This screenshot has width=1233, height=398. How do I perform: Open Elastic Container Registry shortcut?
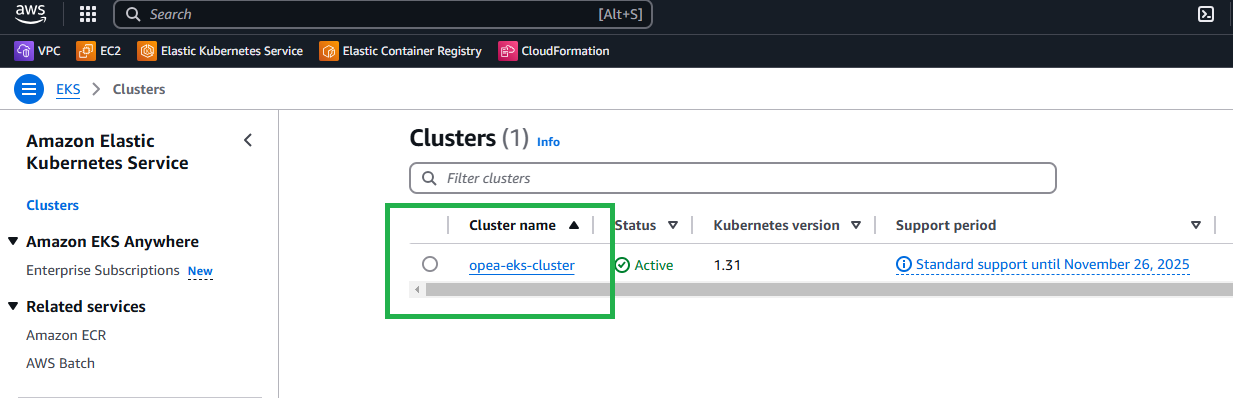[x=400, y=50]
